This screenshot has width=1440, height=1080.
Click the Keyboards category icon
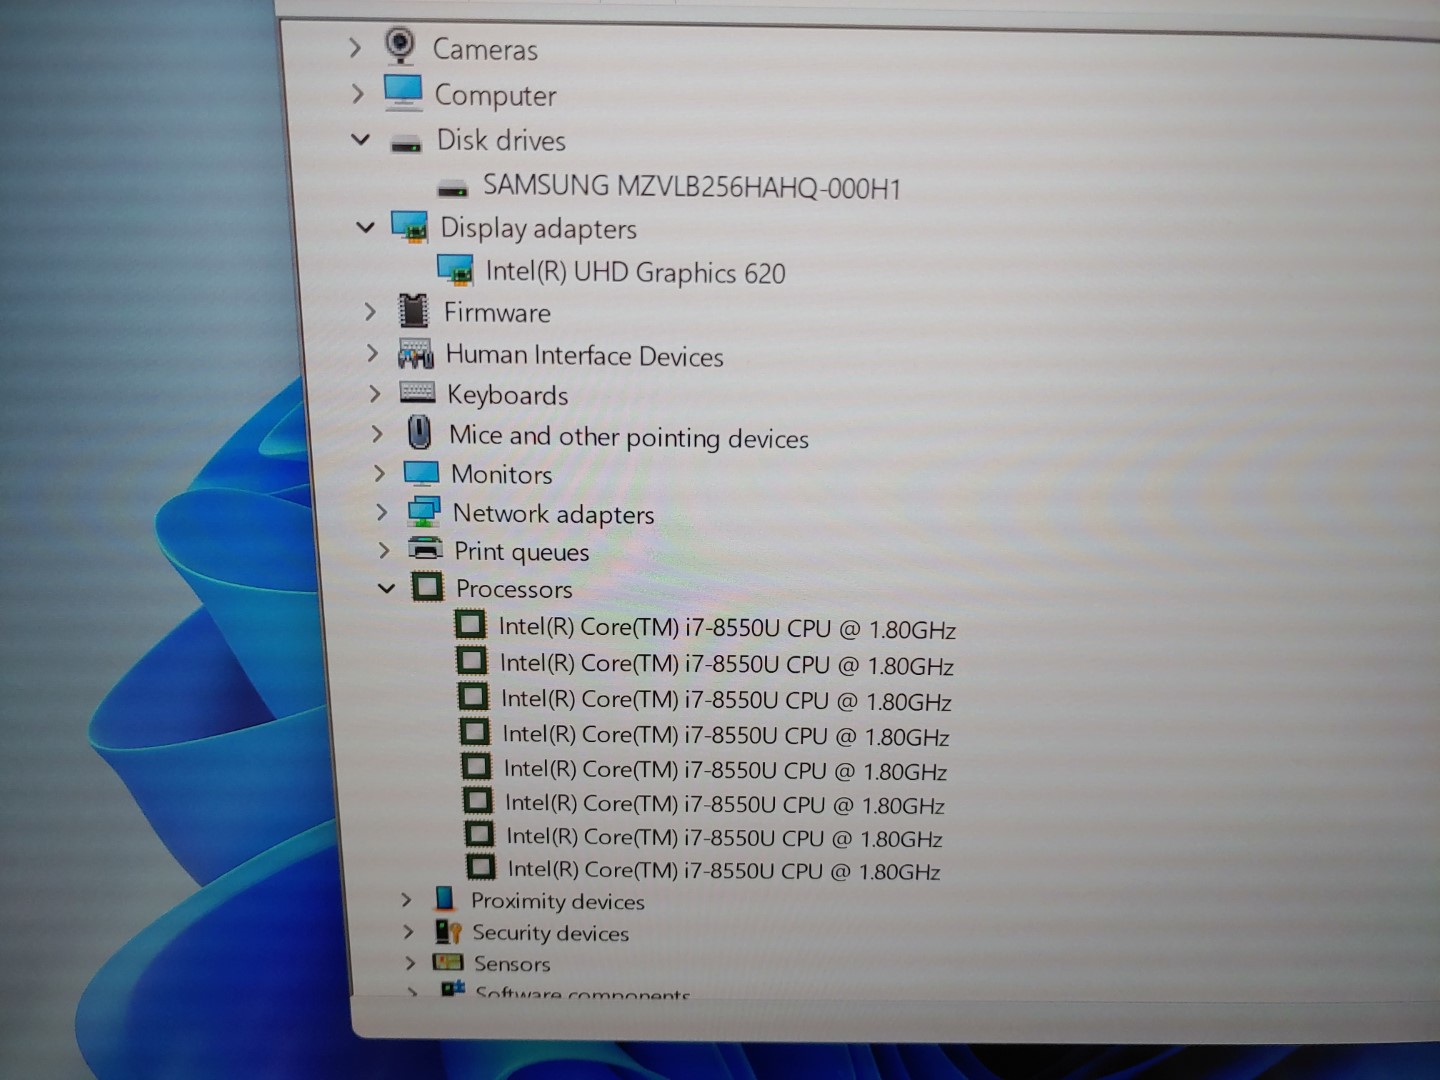(x=417, y=392)
